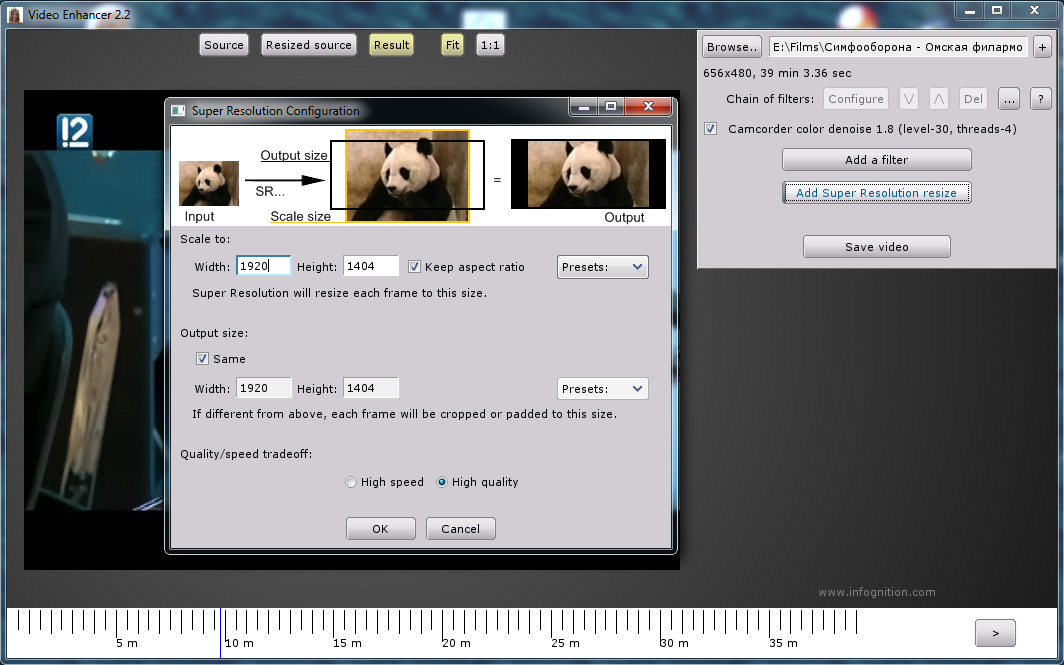Image resolution: width=1064 pixels, height=665 pixels.
Task: Click the Scale to Width input field
Action: pyautogui.click(x=264, y=266)
